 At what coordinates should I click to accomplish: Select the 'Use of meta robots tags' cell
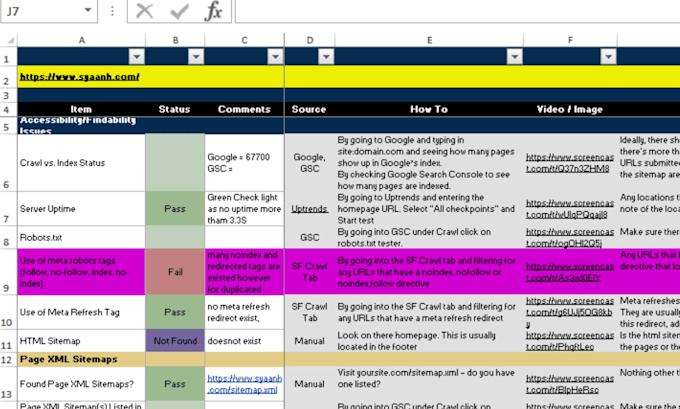point(82,272)
